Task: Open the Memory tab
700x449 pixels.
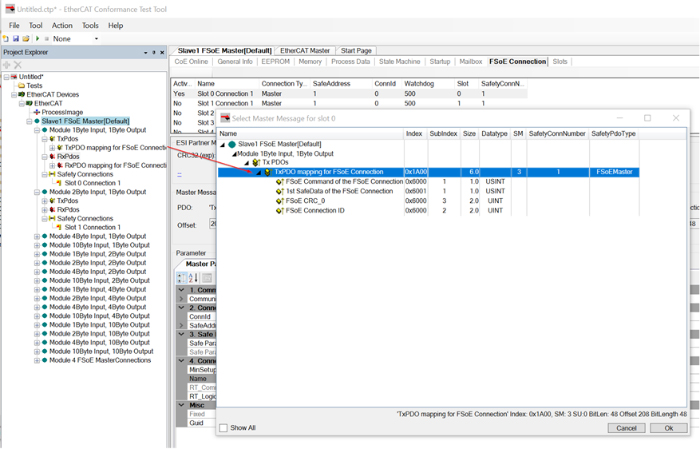Action: coord(310,62)
